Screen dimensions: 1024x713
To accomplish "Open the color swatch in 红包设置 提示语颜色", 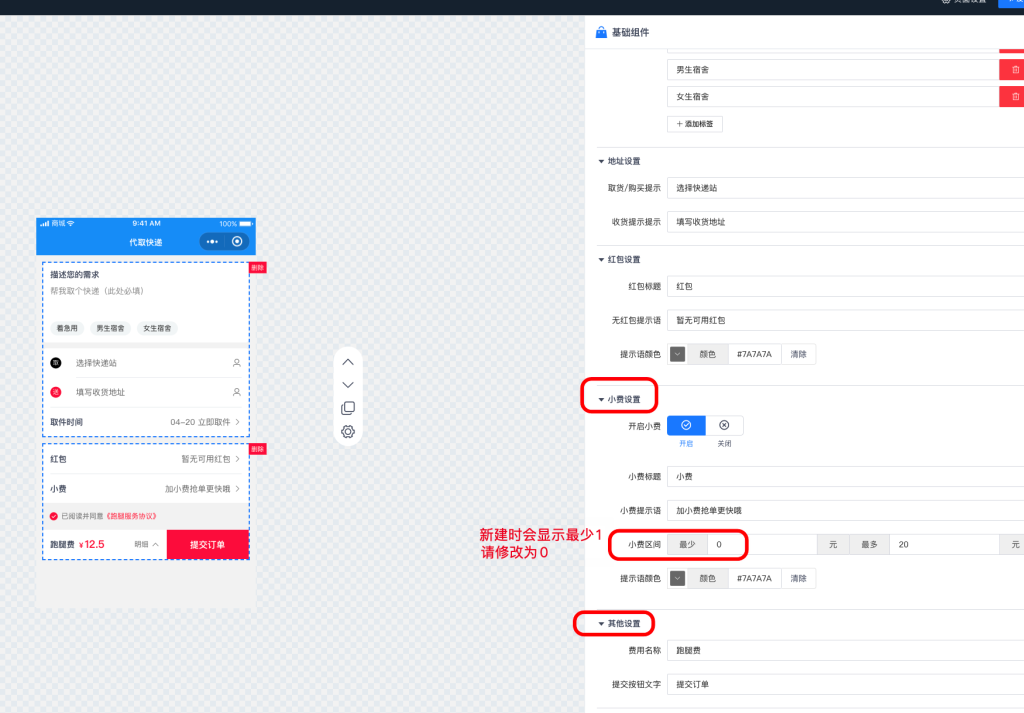I will [677, 354].
